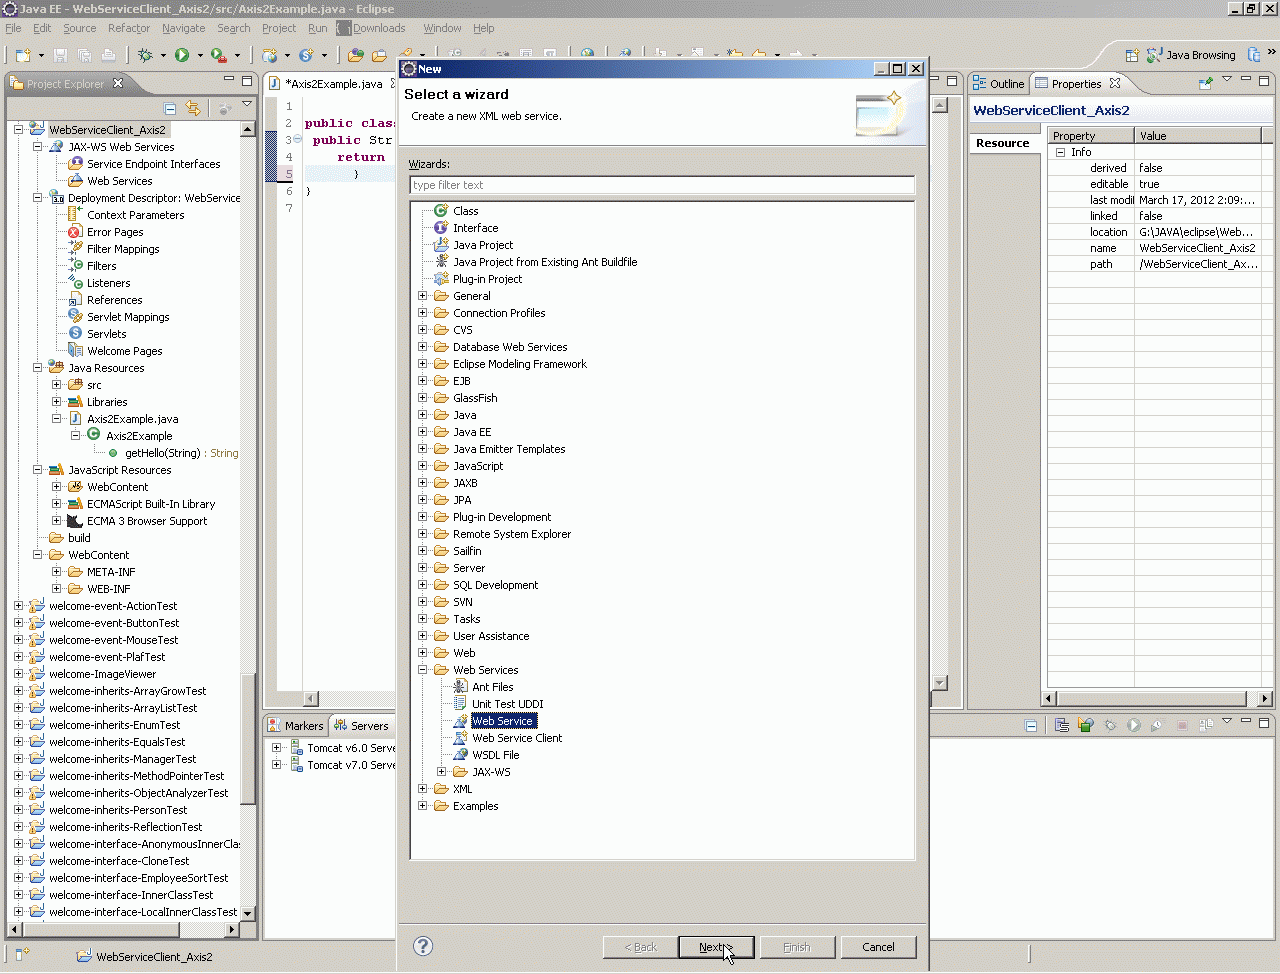Click the Resource tab in Properties

point(1003,143)
